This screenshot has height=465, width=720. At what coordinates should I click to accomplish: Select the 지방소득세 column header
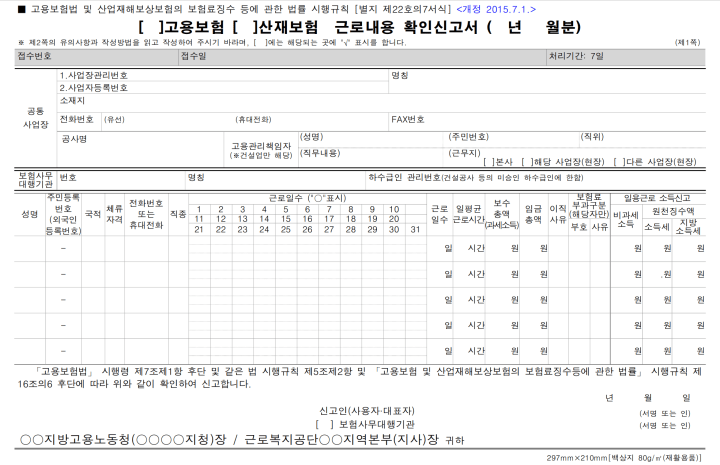688,227
